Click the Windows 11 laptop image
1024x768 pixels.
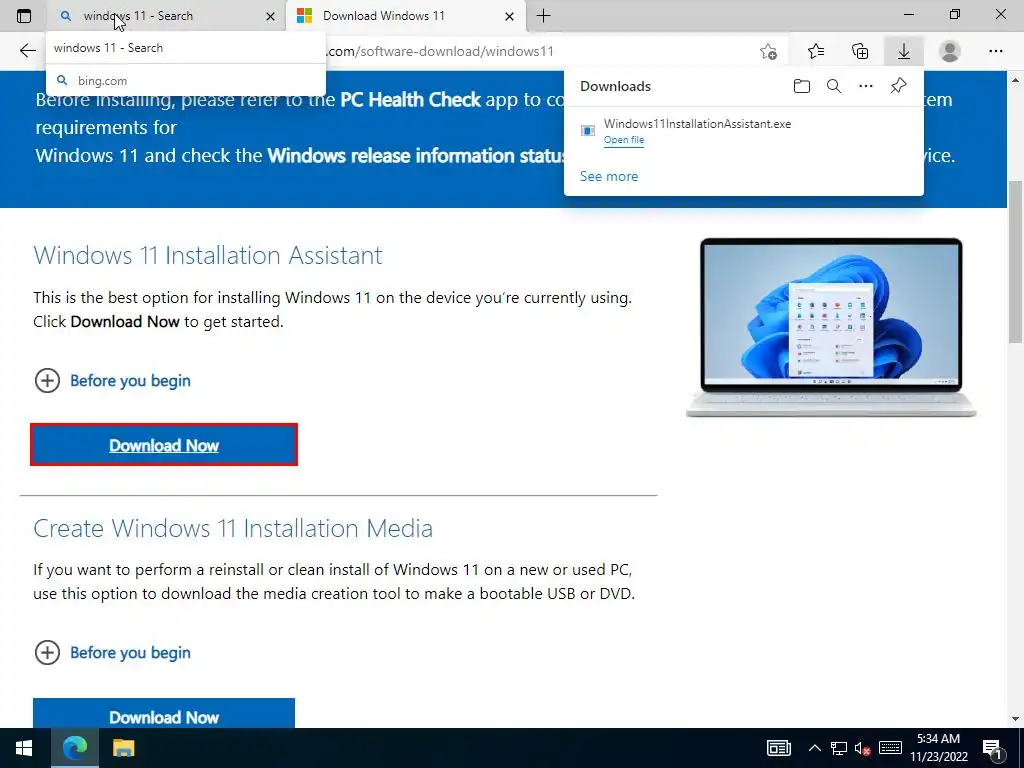coord(831,327)
